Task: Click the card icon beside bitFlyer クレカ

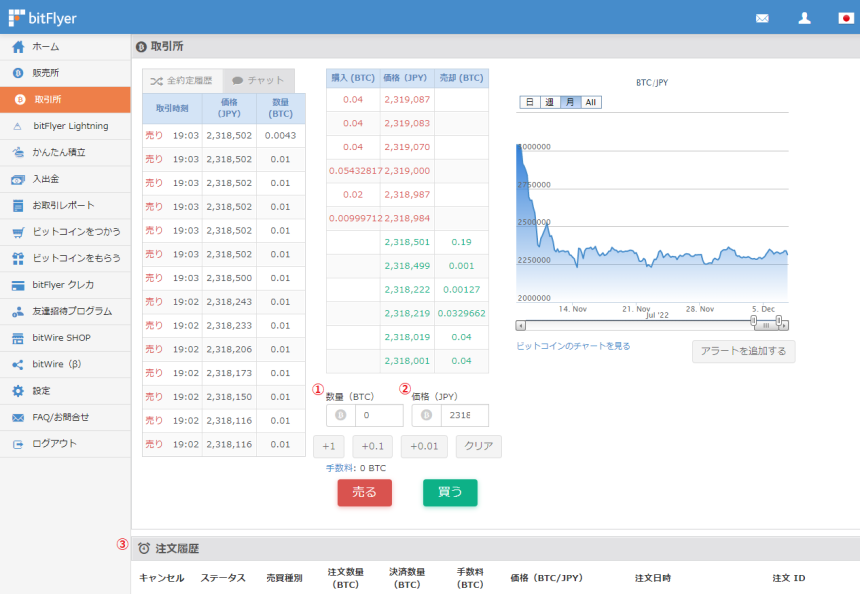Action: [x=18, y=285]
